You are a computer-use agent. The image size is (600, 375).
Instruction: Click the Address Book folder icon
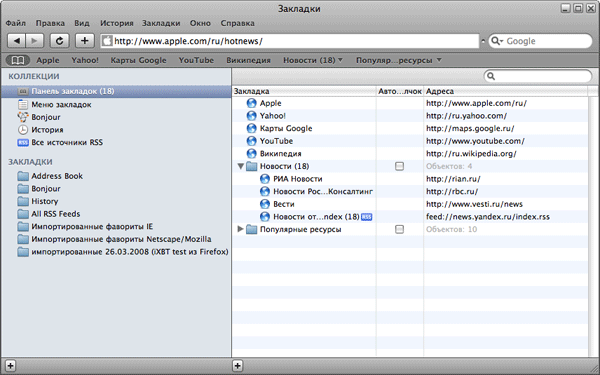click(23, 176)
